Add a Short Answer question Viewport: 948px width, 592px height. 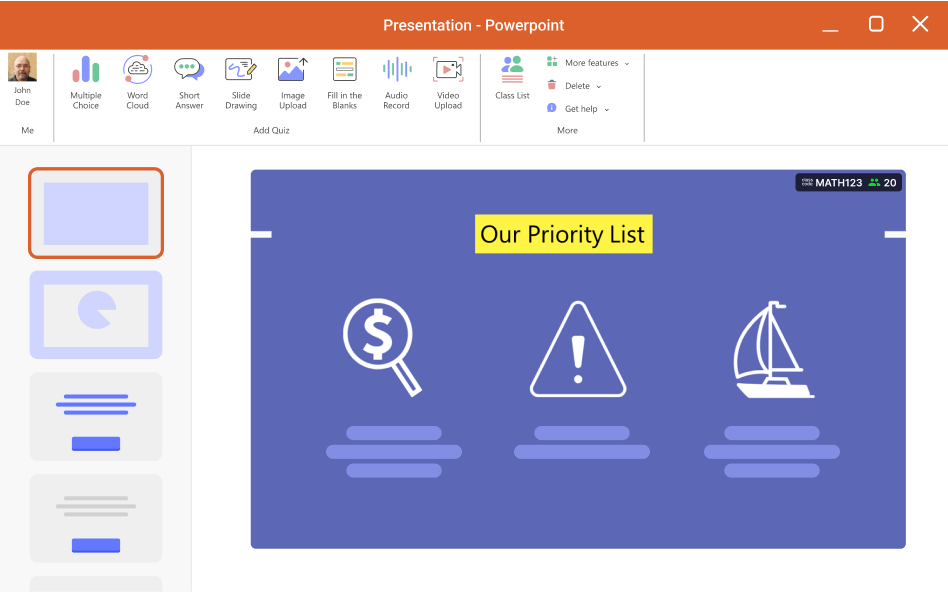click(x=189, y=82)
